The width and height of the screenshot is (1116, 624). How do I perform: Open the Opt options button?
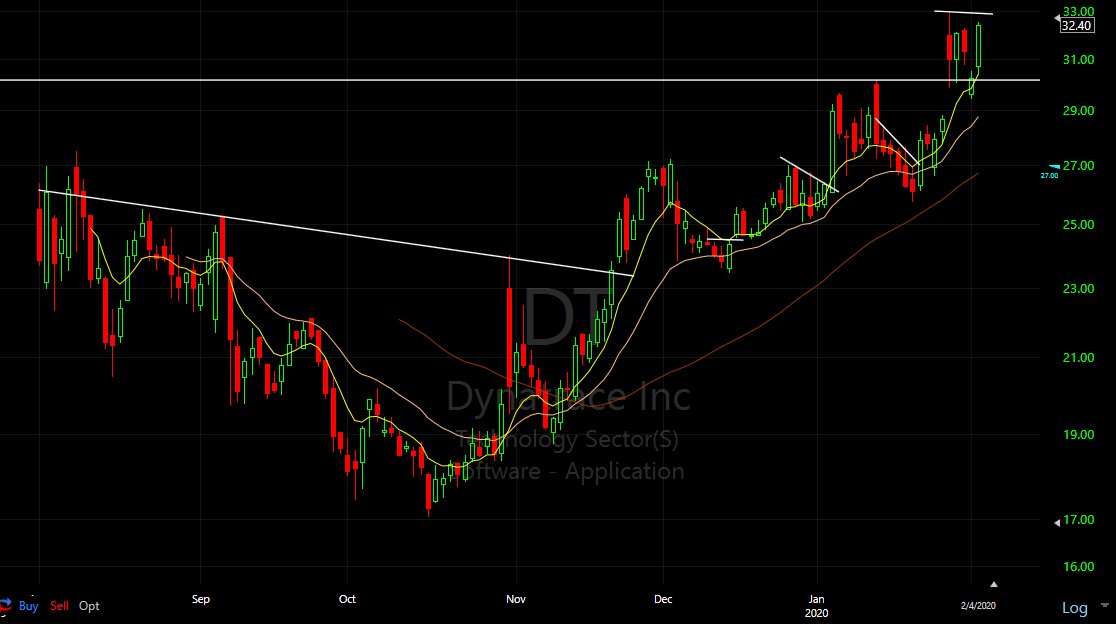(89, 606)
